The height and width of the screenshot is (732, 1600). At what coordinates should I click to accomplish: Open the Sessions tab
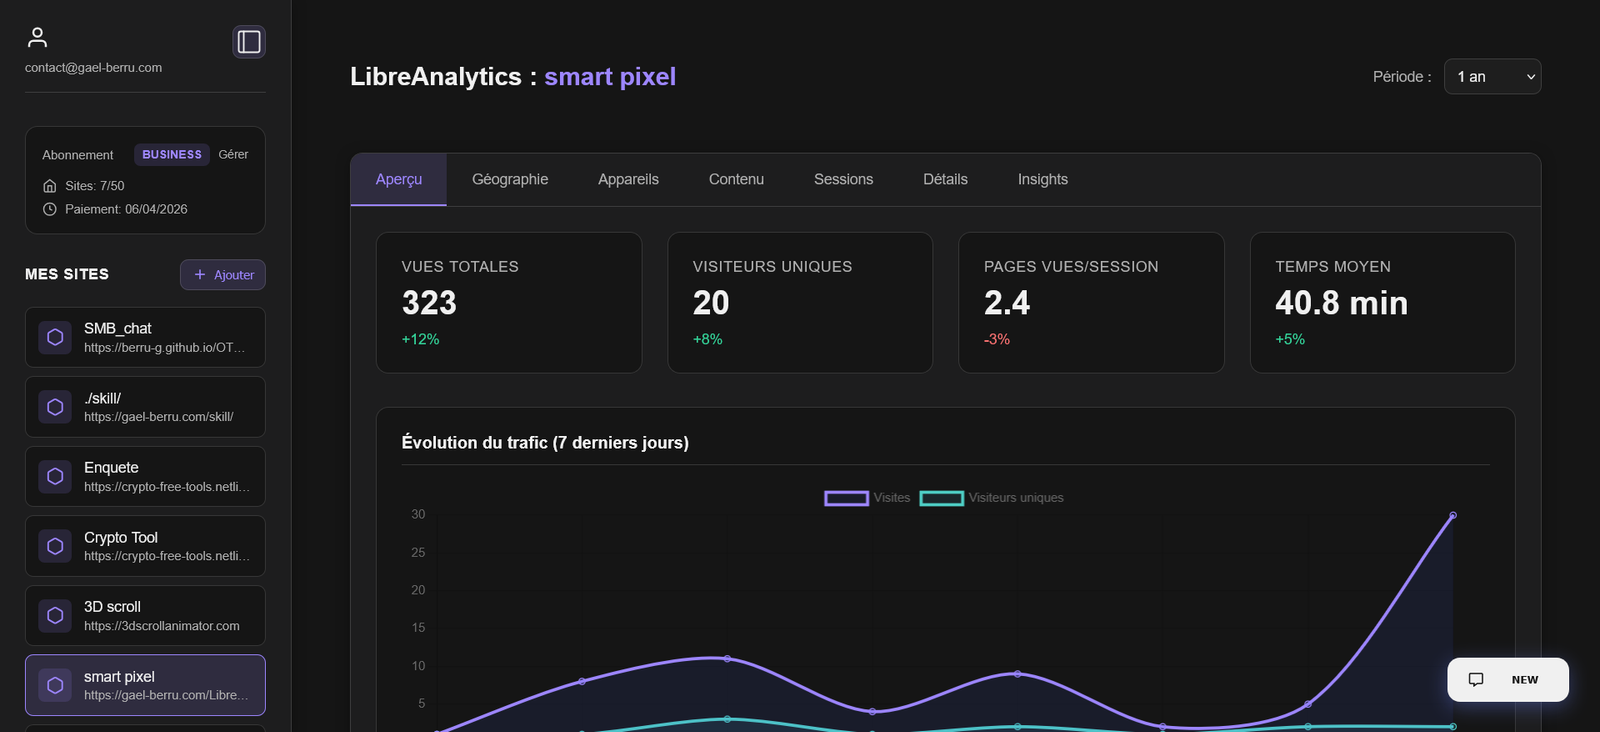click(x=843, y=180)
